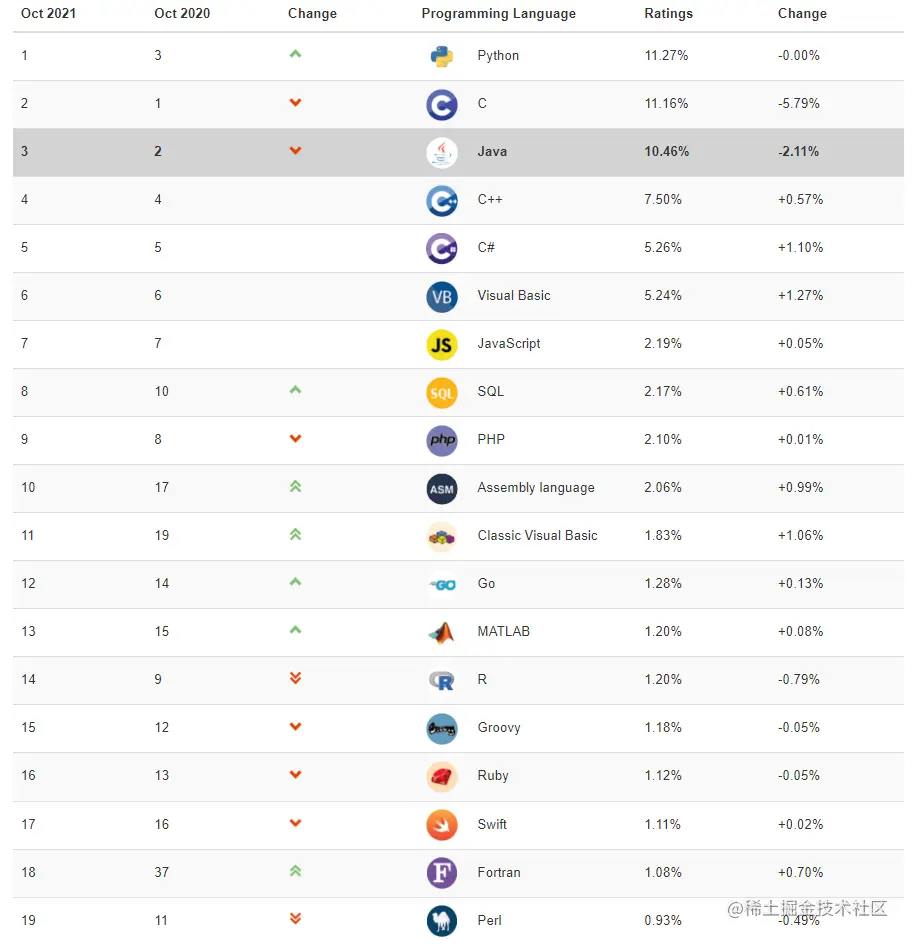Select the dark ASM Assembly icon
Screen dimensions: 913x944
pyautogui.click(x=442, y=488)
